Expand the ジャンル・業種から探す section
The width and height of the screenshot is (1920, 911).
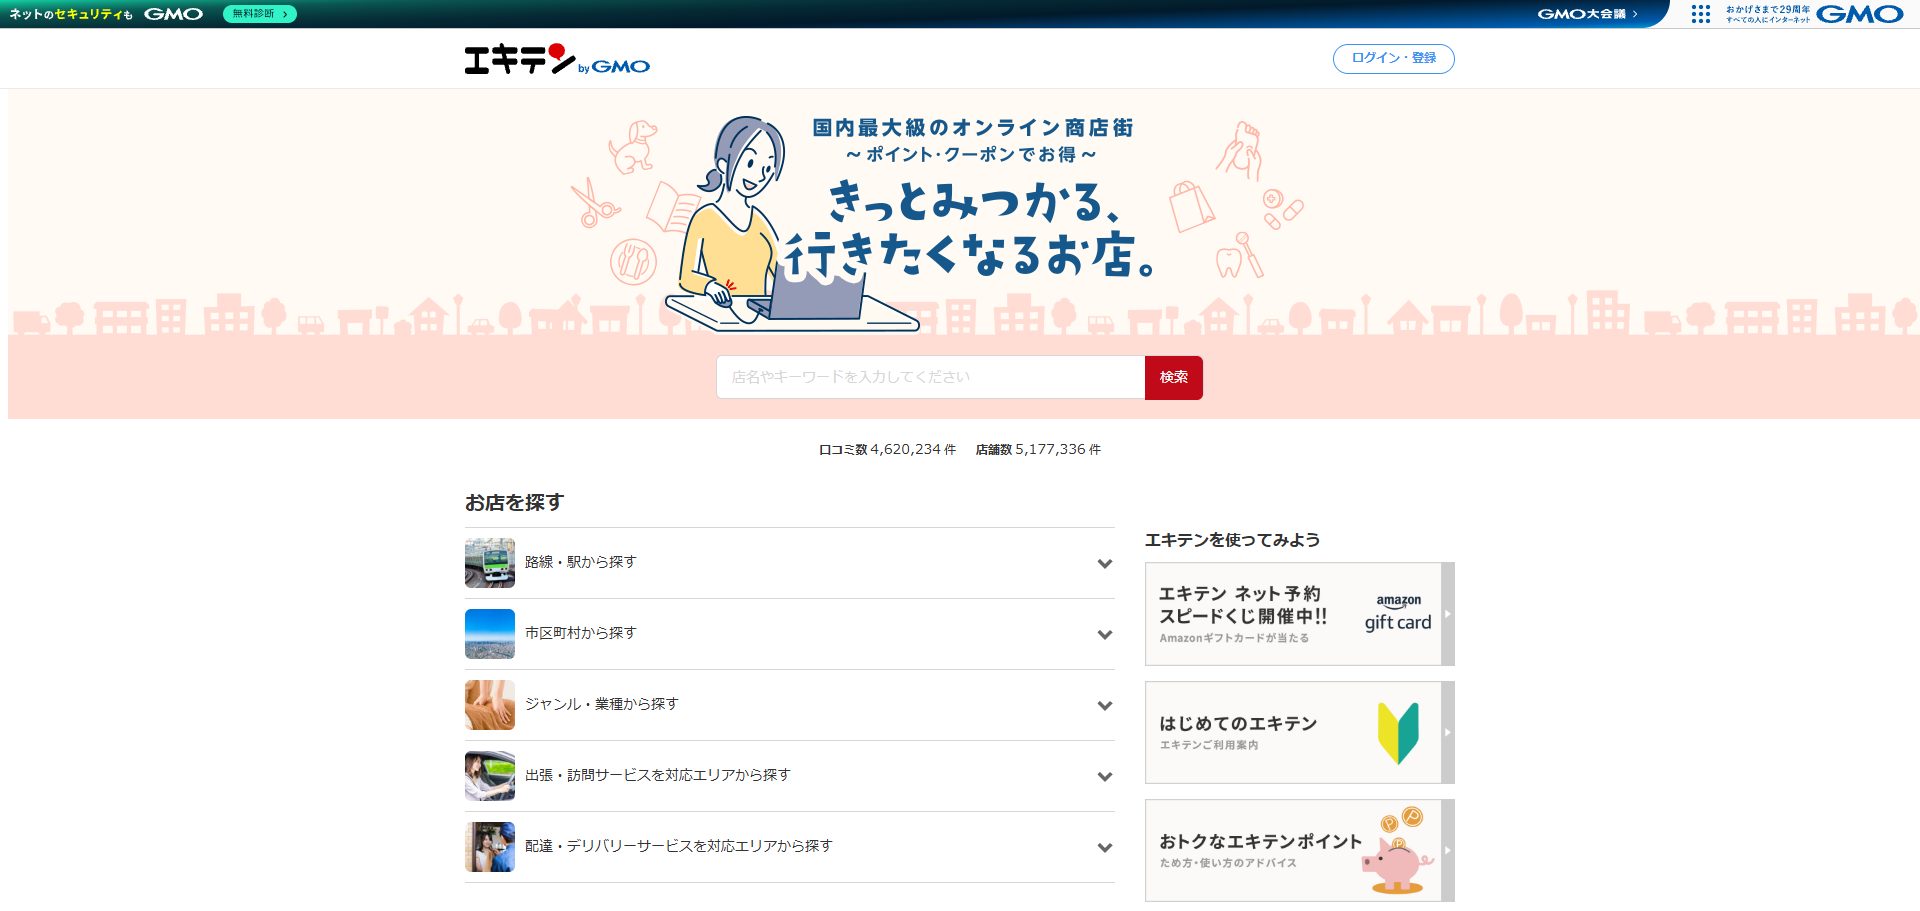pyautogui.click(x=1103, y=704)
